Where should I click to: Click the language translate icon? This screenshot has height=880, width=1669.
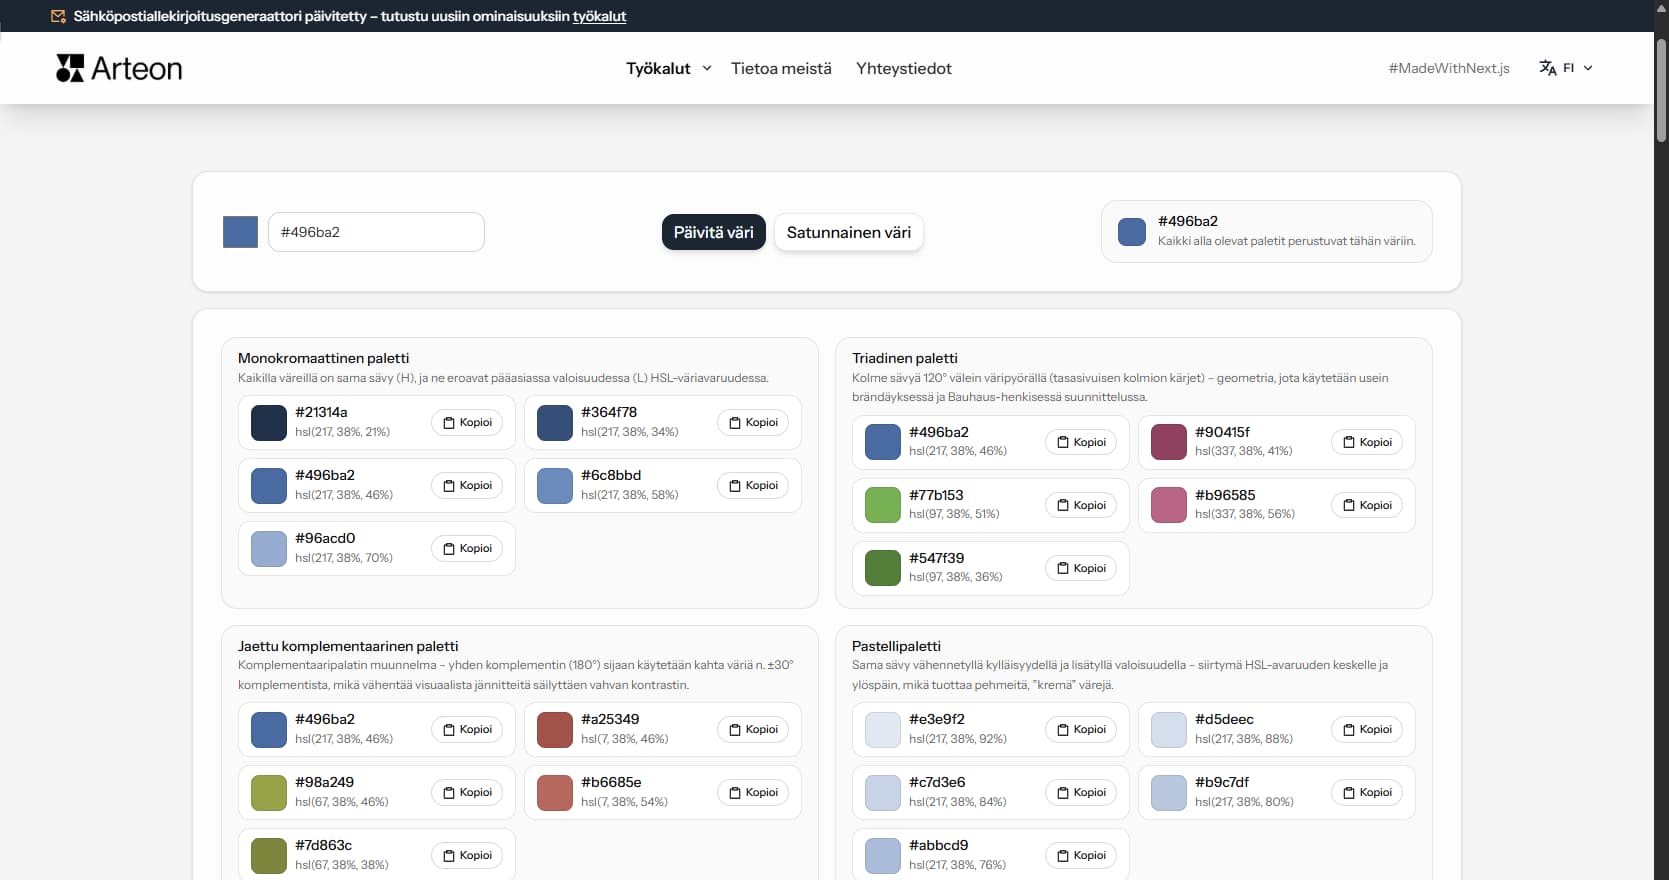tap(1547, 68)
